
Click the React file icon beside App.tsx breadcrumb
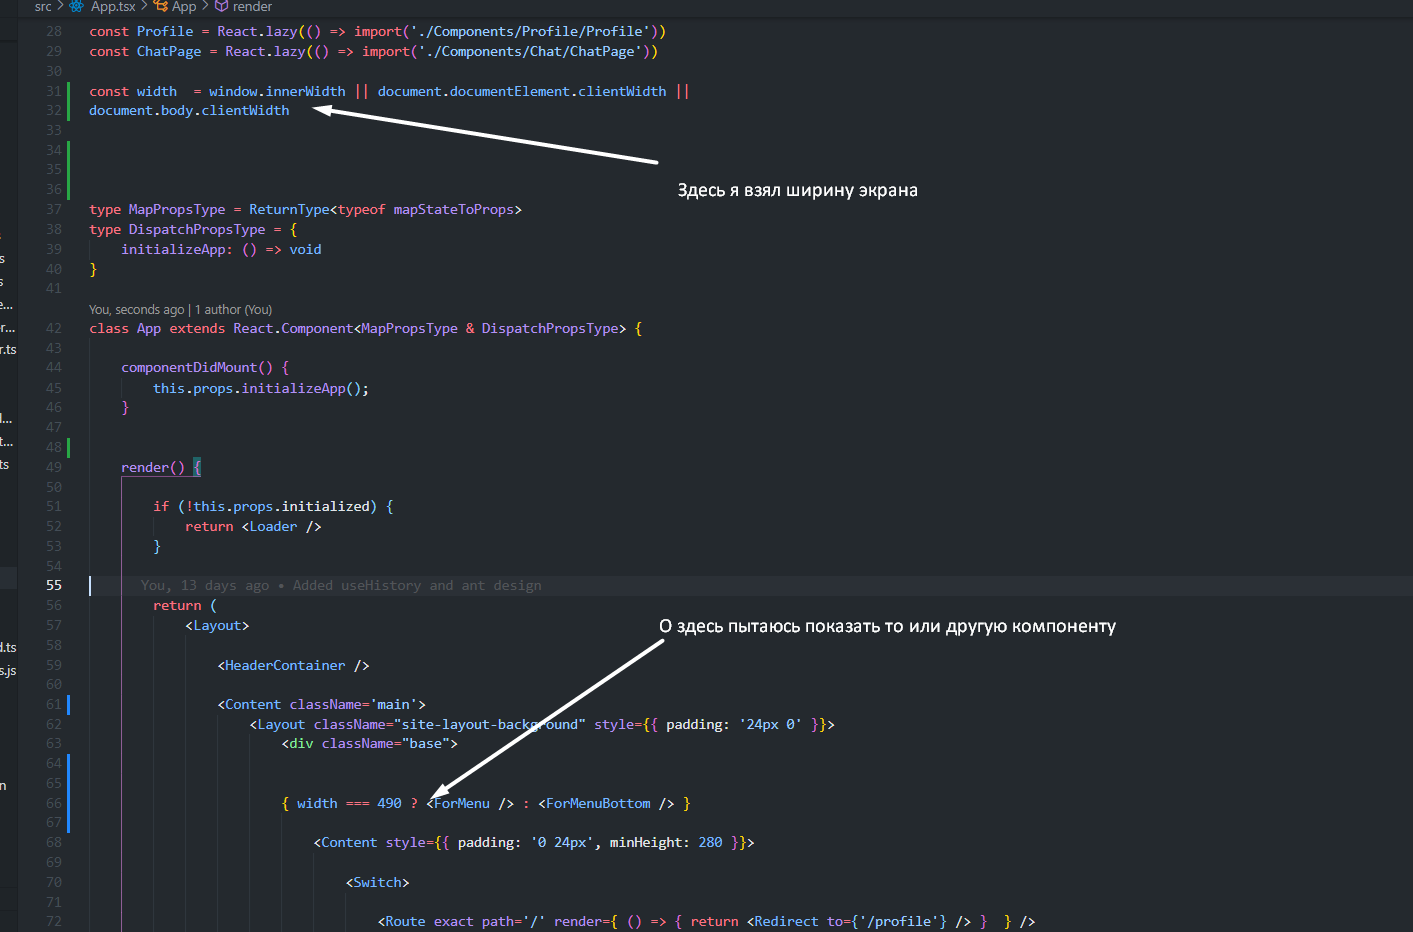click(x=76, y=6)
